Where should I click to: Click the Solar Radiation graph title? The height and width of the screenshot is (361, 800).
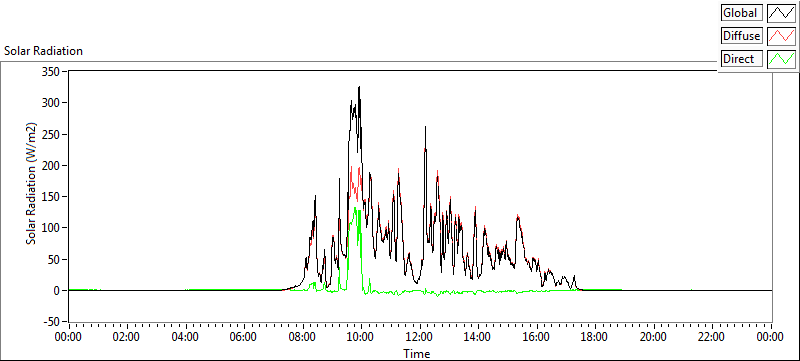click(43, 51)
